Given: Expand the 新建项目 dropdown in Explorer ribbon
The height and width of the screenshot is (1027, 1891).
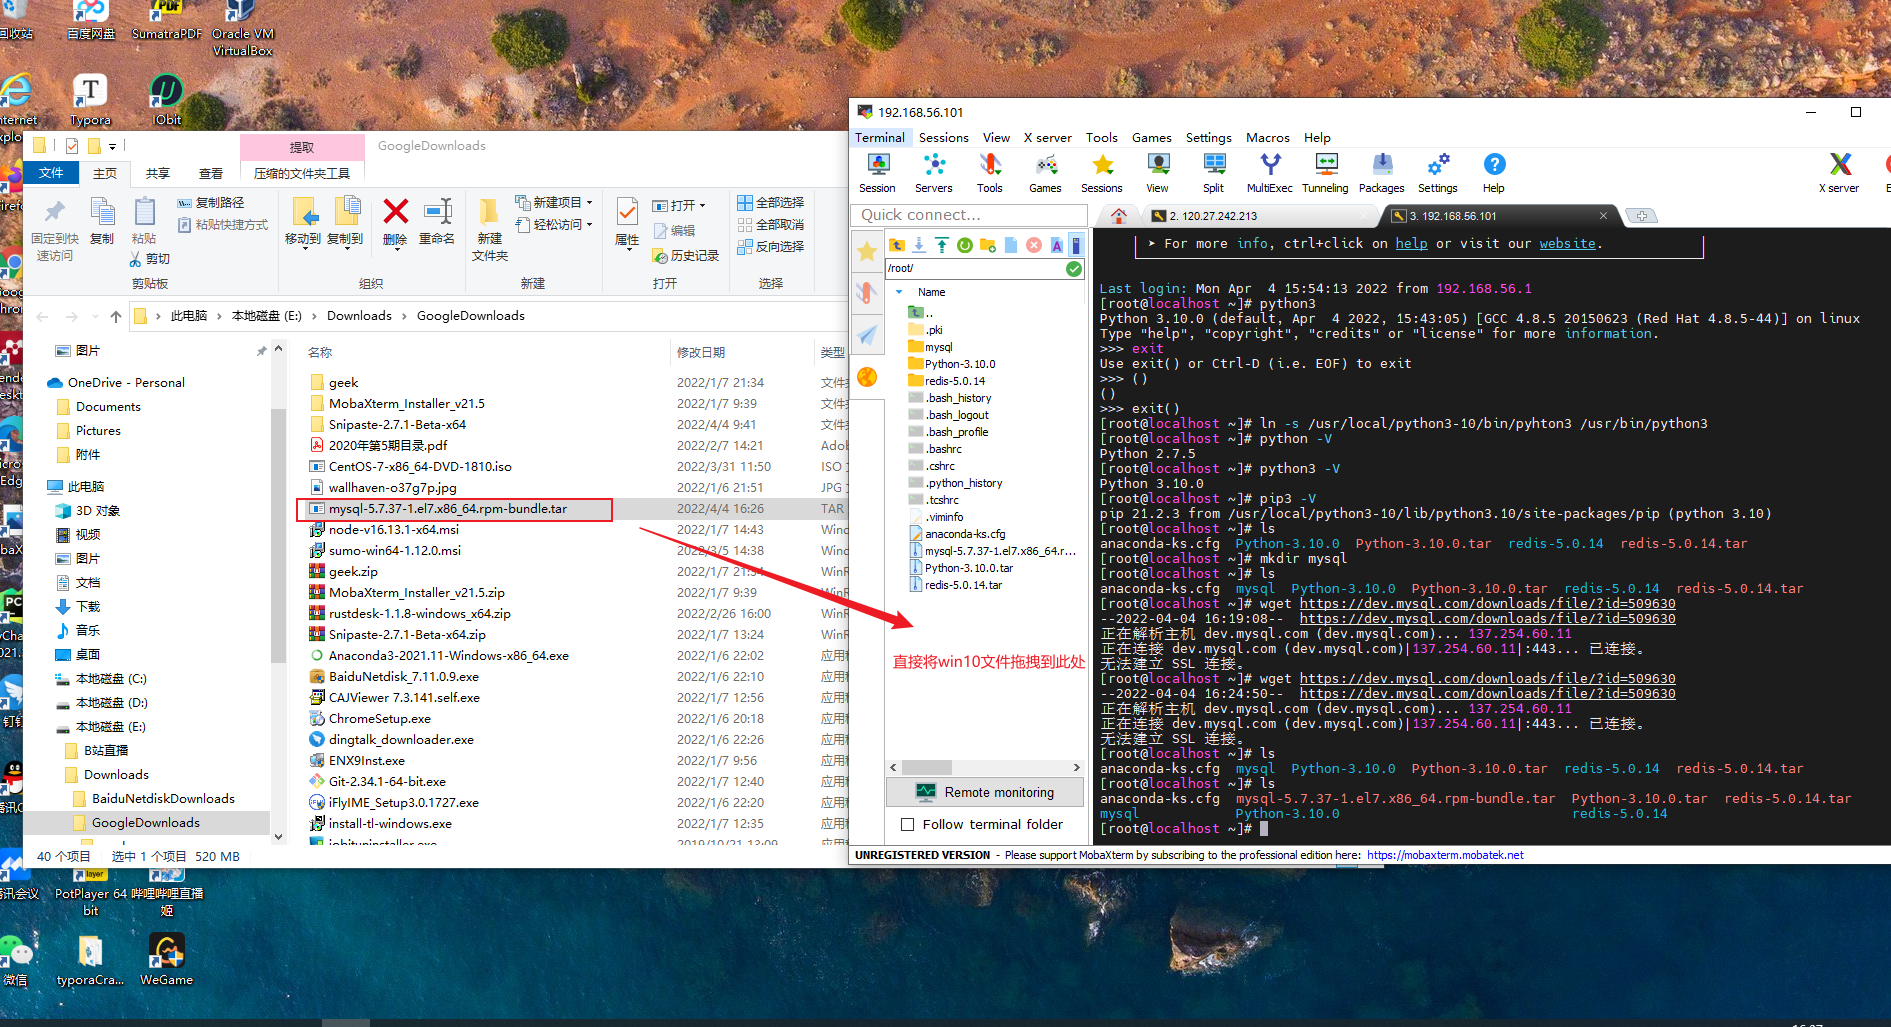Looking at the screenshot, I should pyautogui.click(x=589, y=202).
